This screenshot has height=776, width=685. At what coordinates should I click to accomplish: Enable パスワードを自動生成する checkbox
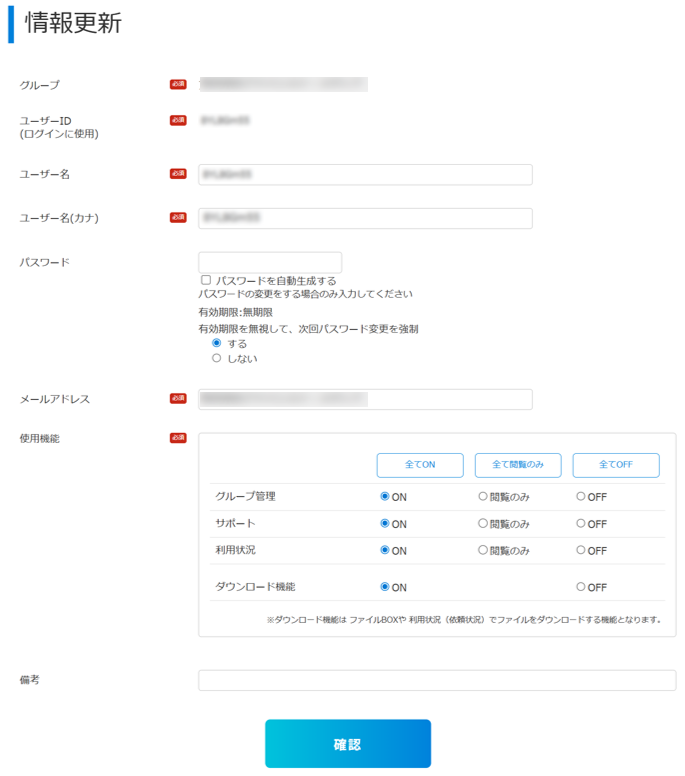206,281
